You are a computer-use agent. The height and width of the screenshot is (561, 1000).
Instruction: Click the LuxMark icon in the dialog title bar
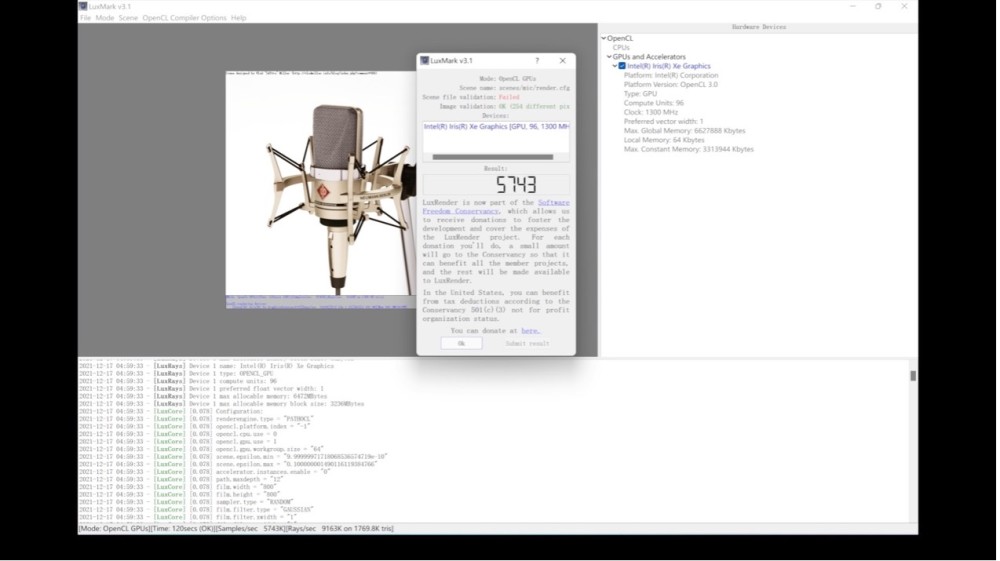(425, 61)
